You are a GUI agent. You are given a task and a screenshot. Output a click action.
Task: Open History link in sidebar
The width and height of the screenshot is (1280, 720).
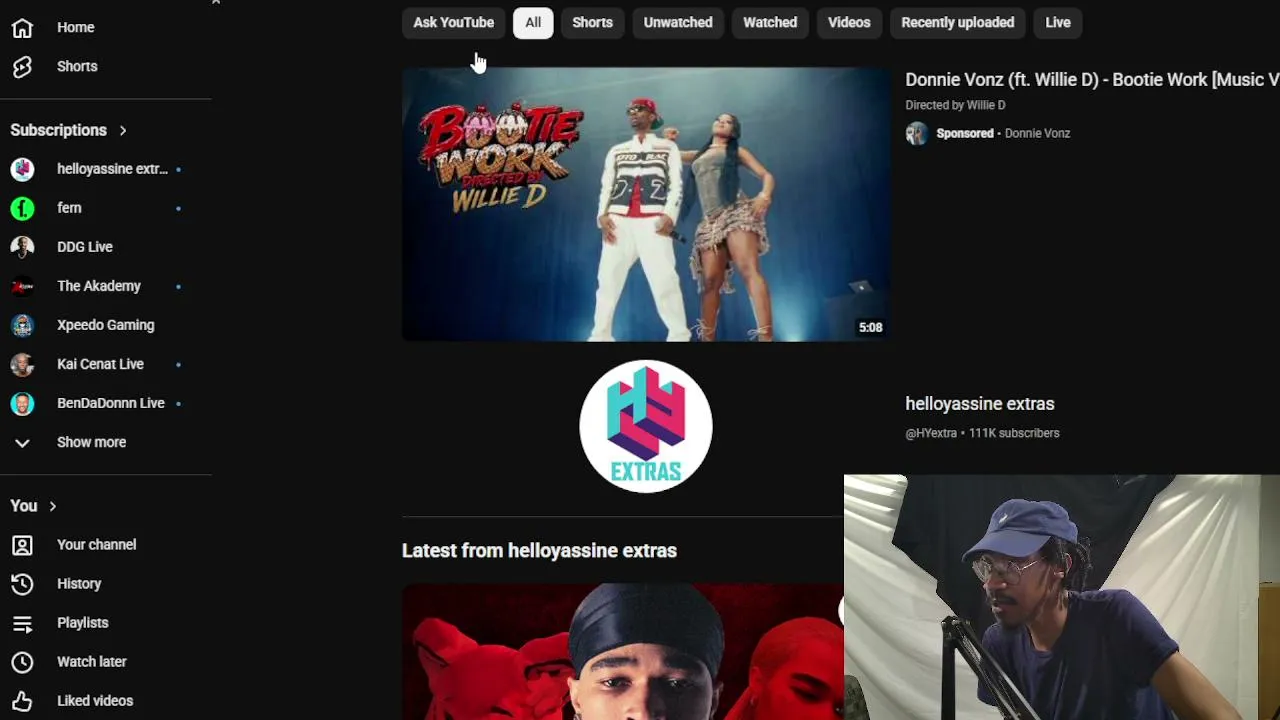click(79, 584)
